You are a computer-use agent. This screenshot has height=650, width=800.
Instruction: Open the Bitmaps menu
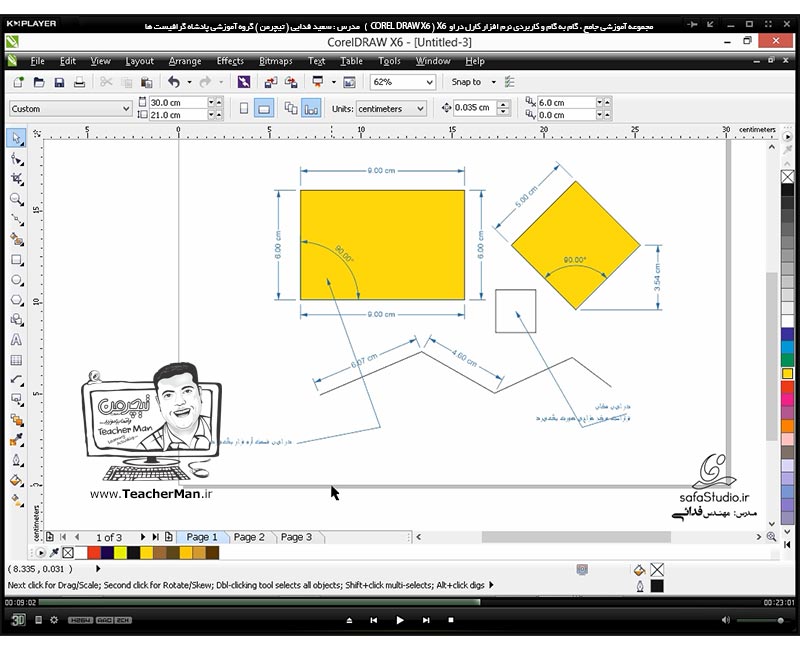pyautogui.click(x=276, y=61)
